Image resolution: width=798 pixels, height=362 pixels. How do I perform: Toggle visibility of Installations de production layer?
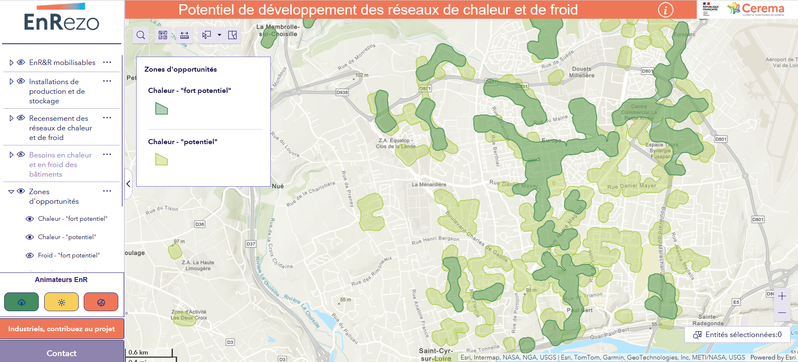[x=21, y=81]
